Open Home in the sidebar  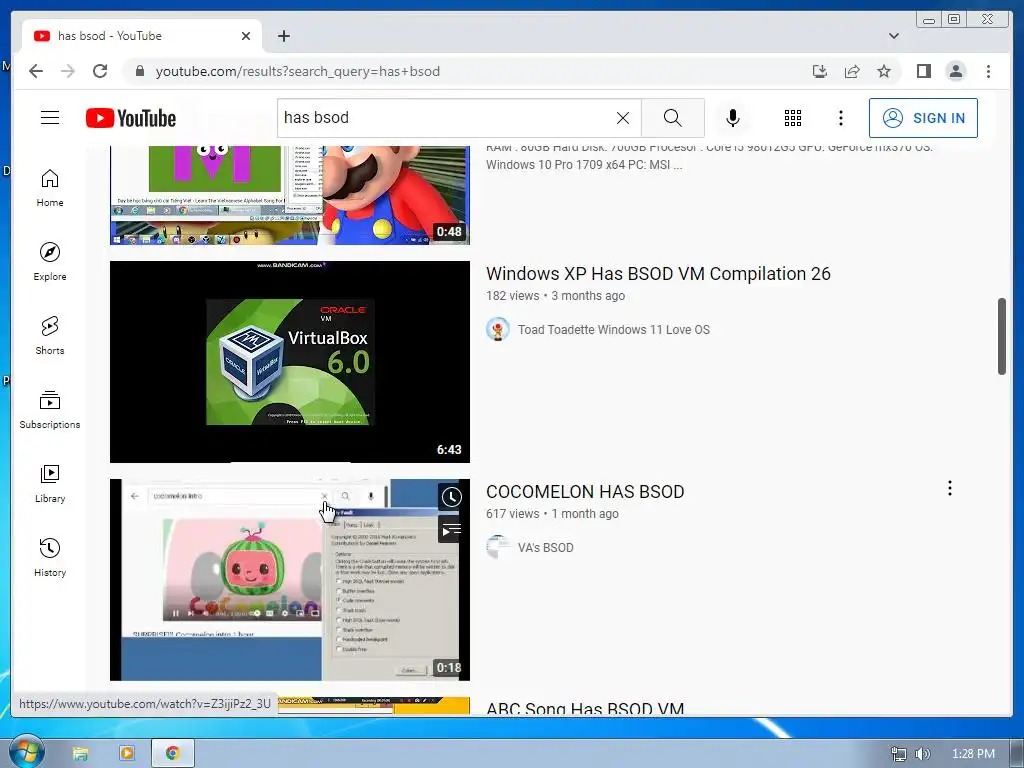pyautogui.click(x=50, y=188)
